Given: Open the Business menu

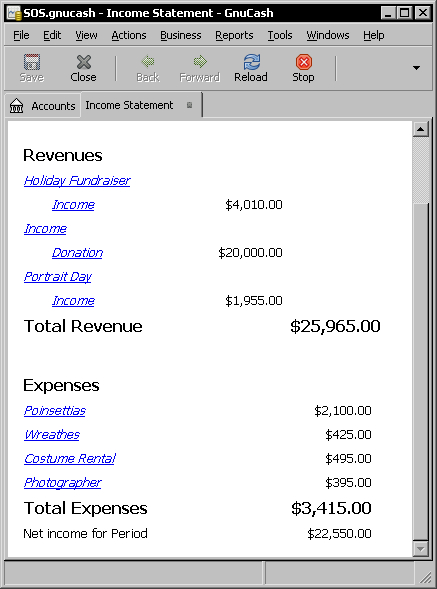Looking at the screenshot, I should point(181,35).
